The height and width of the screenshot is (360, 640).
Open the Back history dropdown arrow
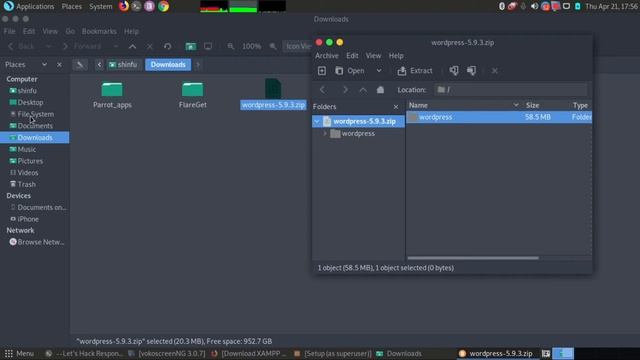[49, 47]
